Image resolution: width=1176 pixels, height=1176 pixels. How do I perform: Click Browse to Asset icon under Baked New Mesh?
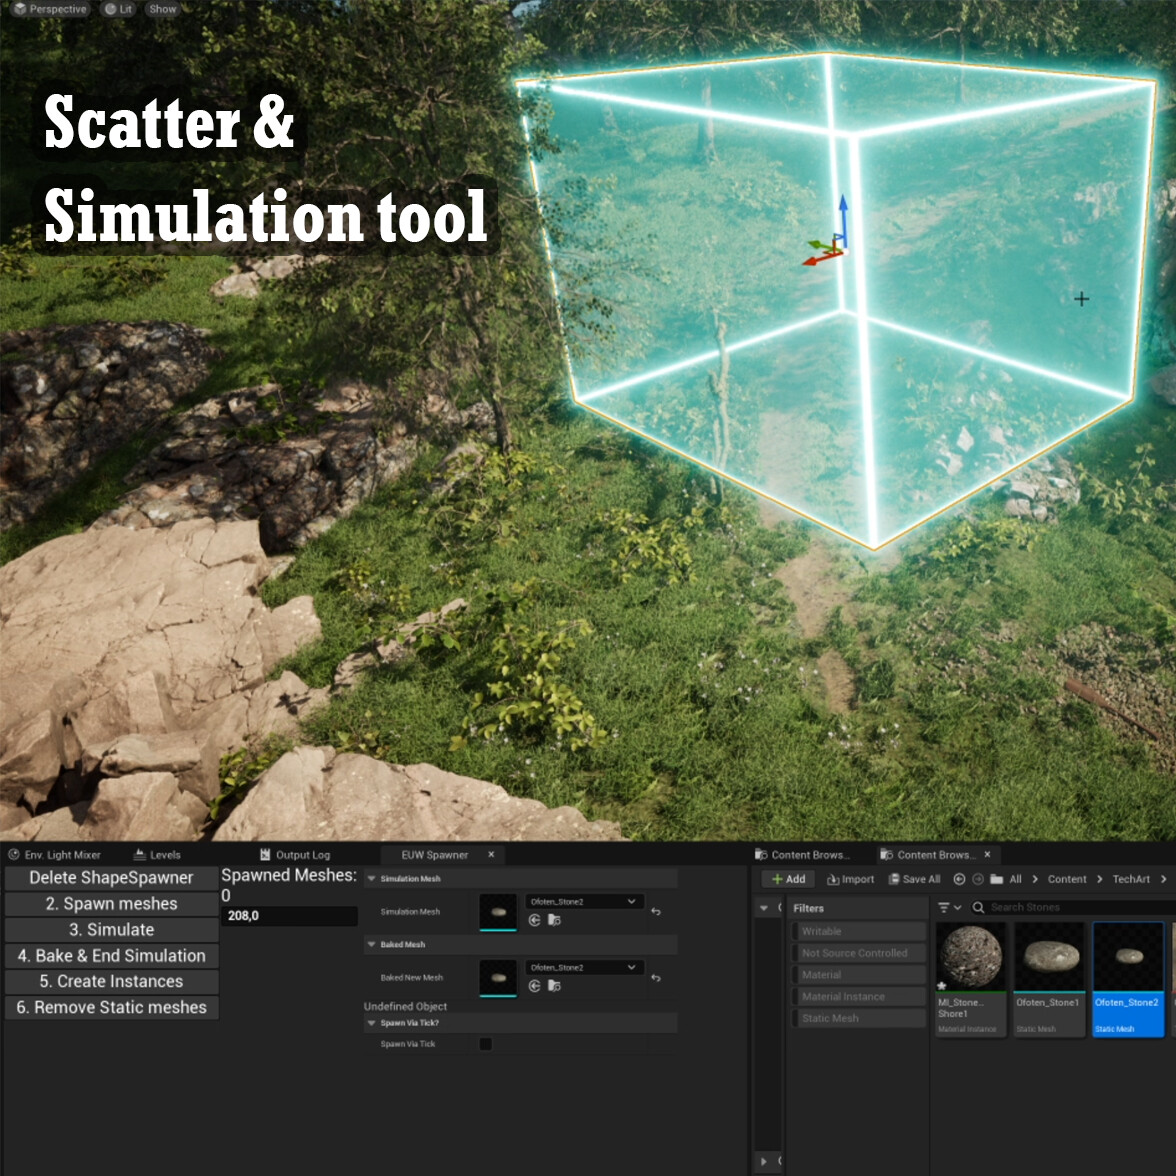pos(556,986)
